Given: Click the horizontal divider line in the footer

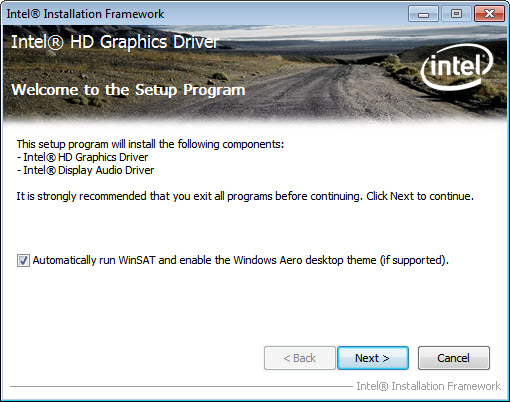Looking at the screenshot, I should 181,387.
